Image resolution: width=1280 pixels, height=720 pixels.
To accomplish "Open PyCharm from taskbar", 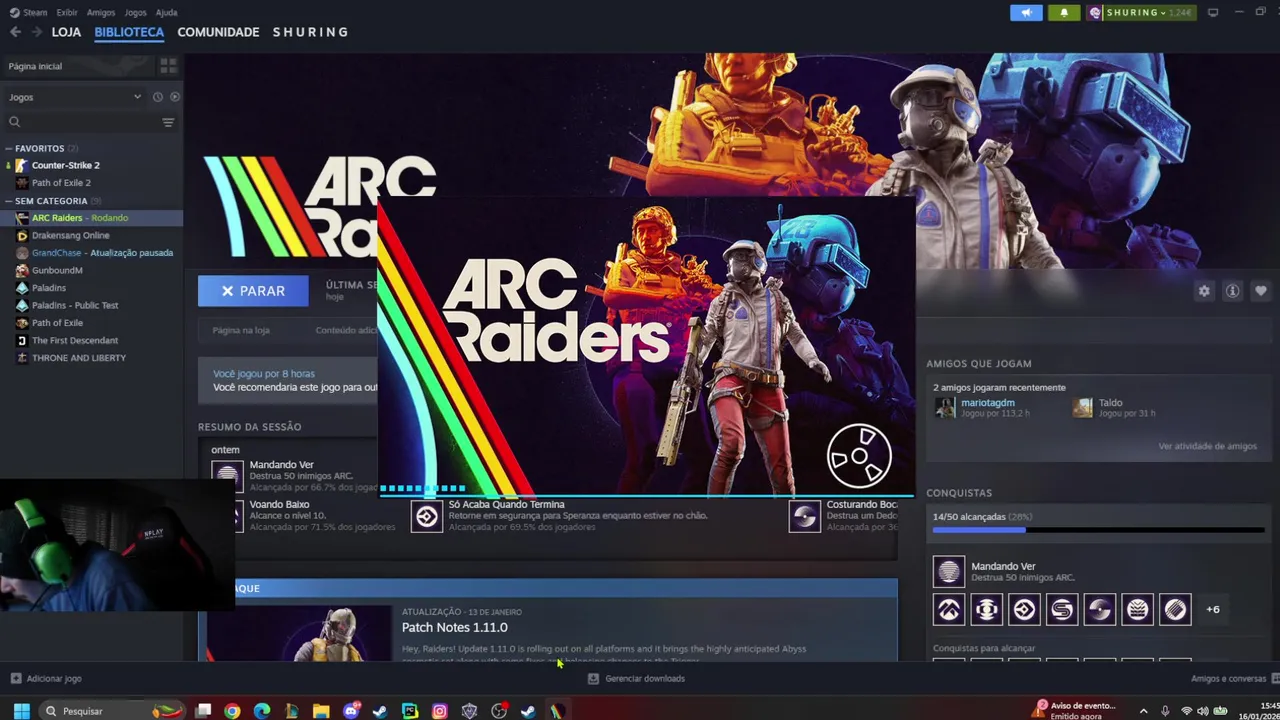I will 410,711.
